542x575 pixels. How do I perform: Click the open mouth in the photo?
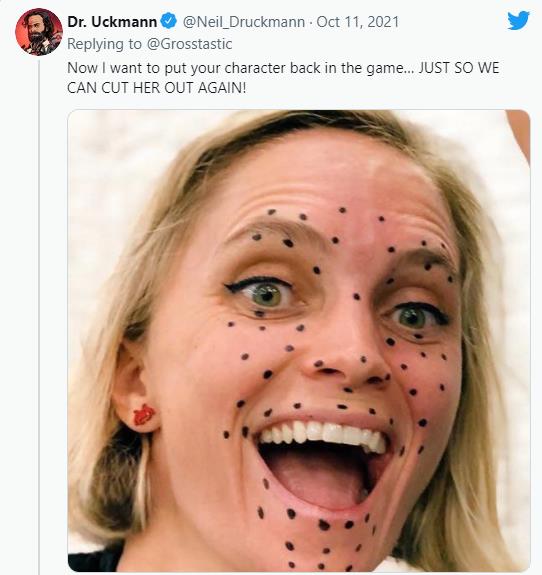321,468
